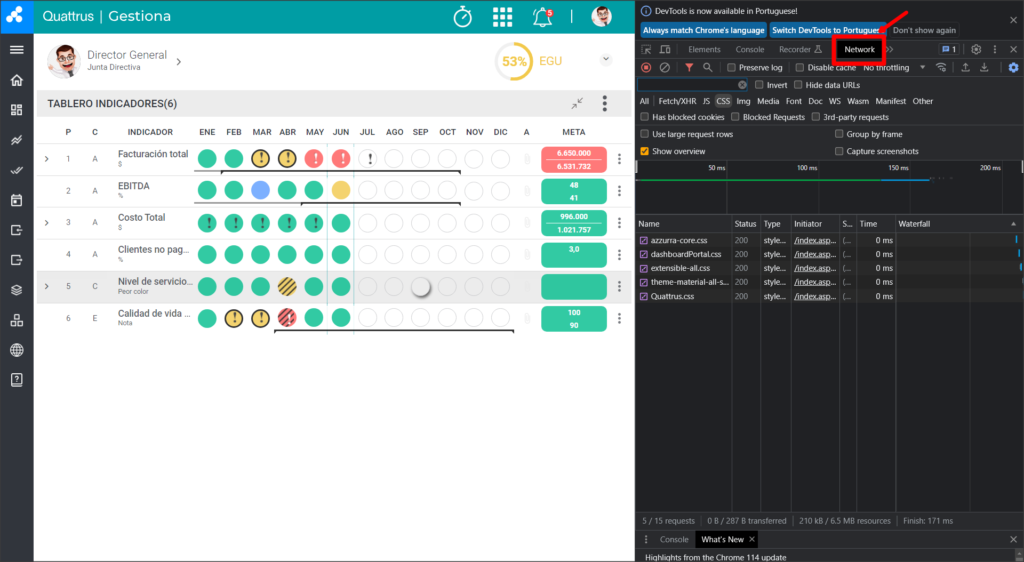The width and height of the screenshot is (1024, 562).
Task: Click Always match Chrome's language button
Action: tap(703, 30)
